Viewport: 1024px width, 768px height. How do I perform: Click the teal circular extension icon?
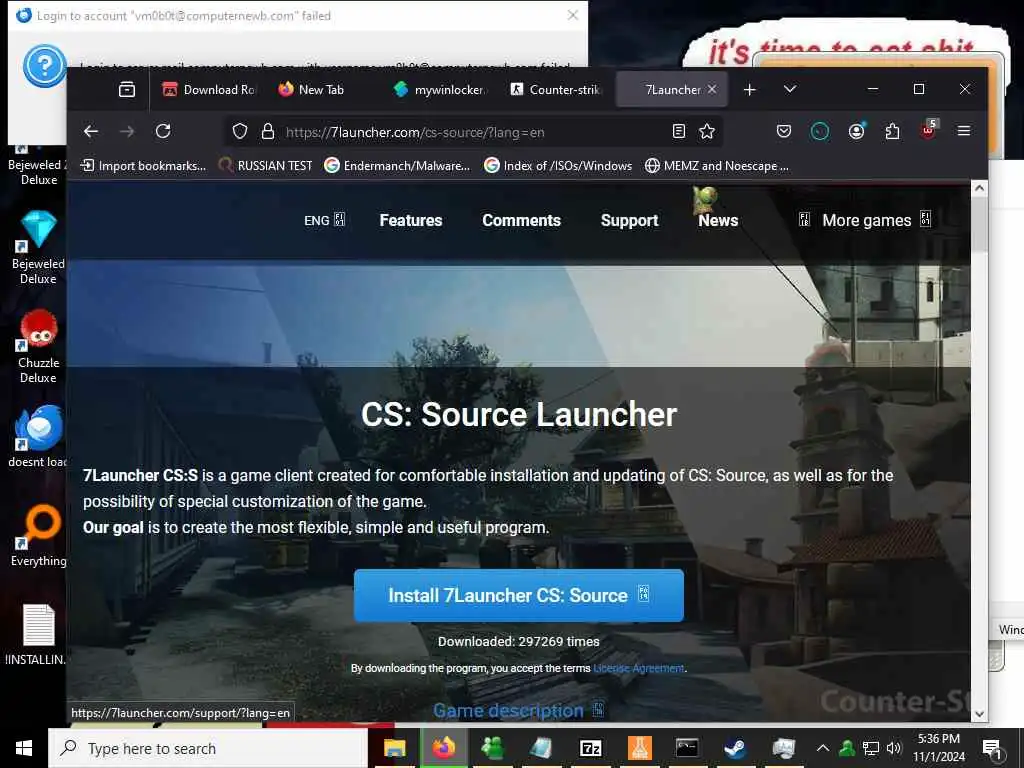tap(820, 131)
